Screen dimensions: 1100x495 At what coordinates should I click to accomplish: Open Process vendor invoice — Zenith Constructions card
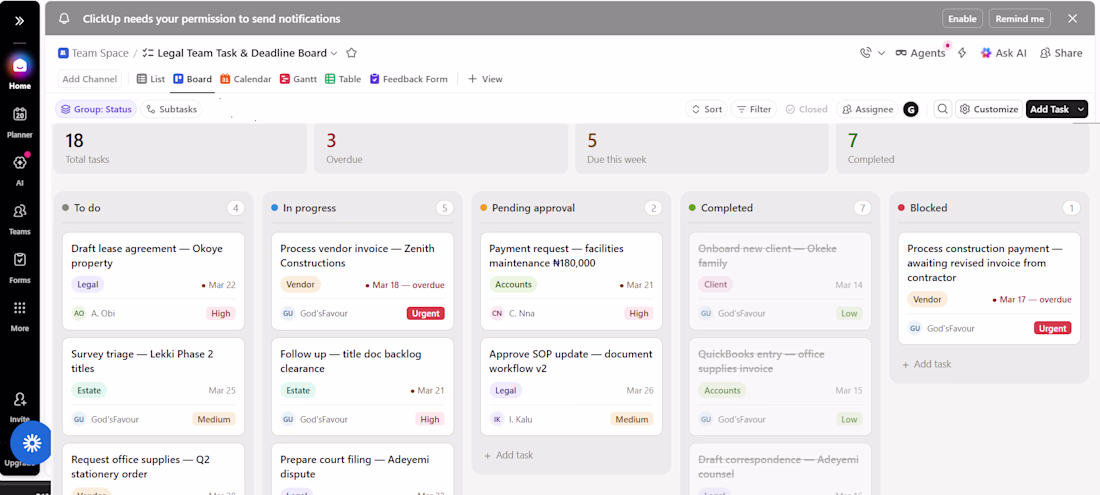coord(362,281)
